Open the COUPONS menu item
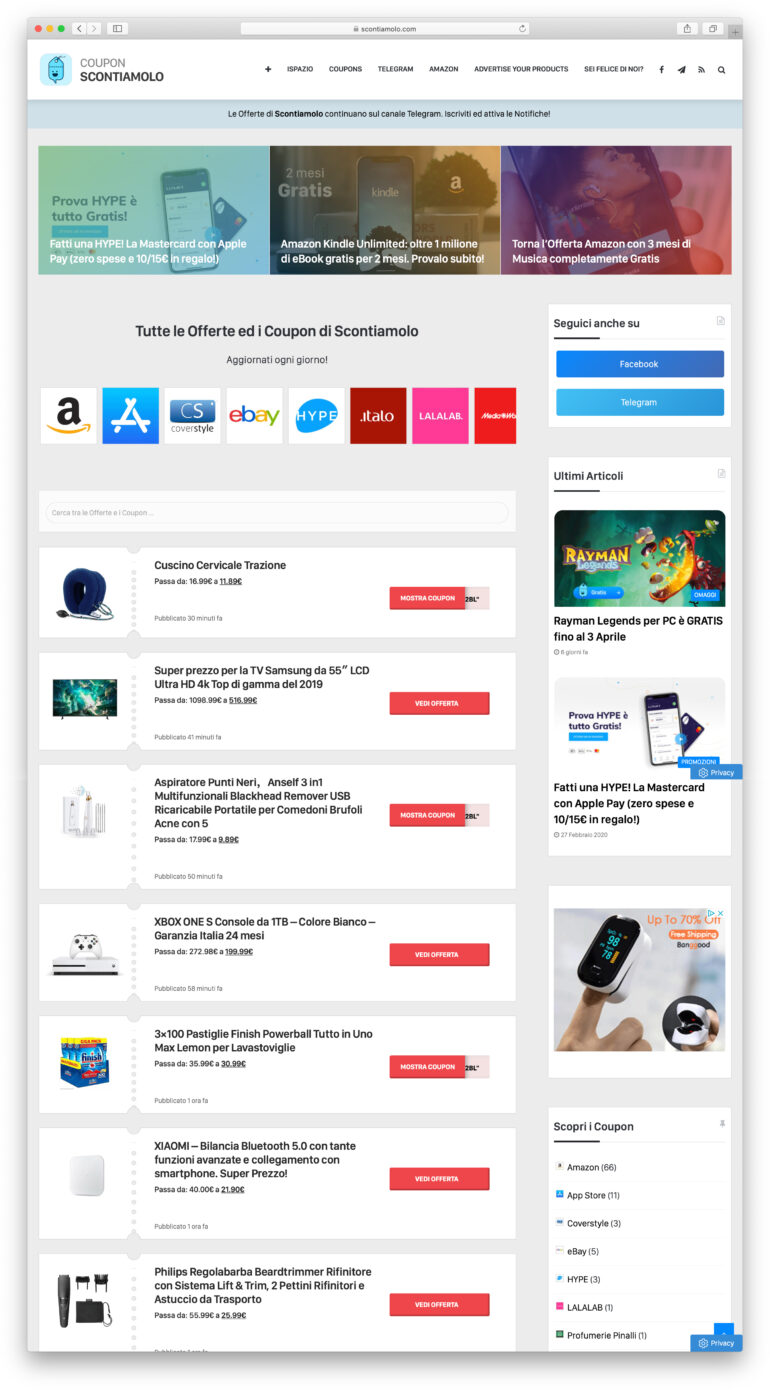The height and width of the screenshot is (1390, 770). [x=345, y=69]
